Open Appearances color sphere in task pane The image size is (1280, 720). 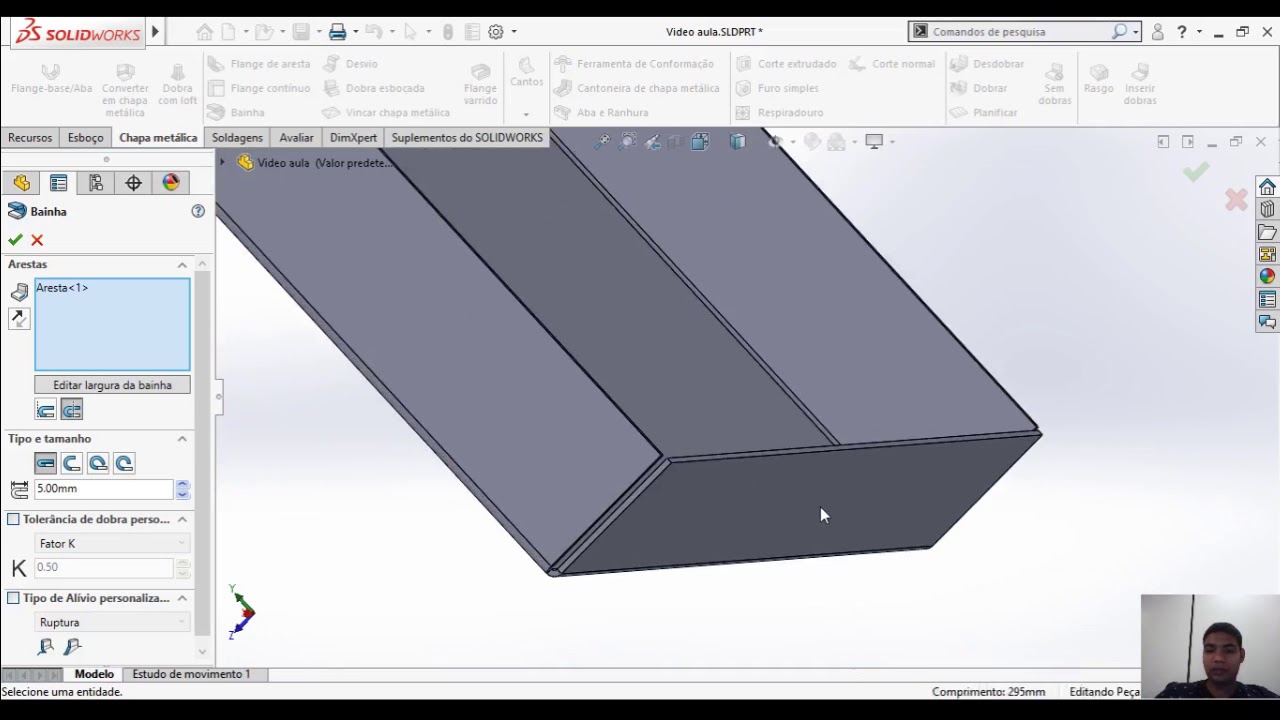1267,277
